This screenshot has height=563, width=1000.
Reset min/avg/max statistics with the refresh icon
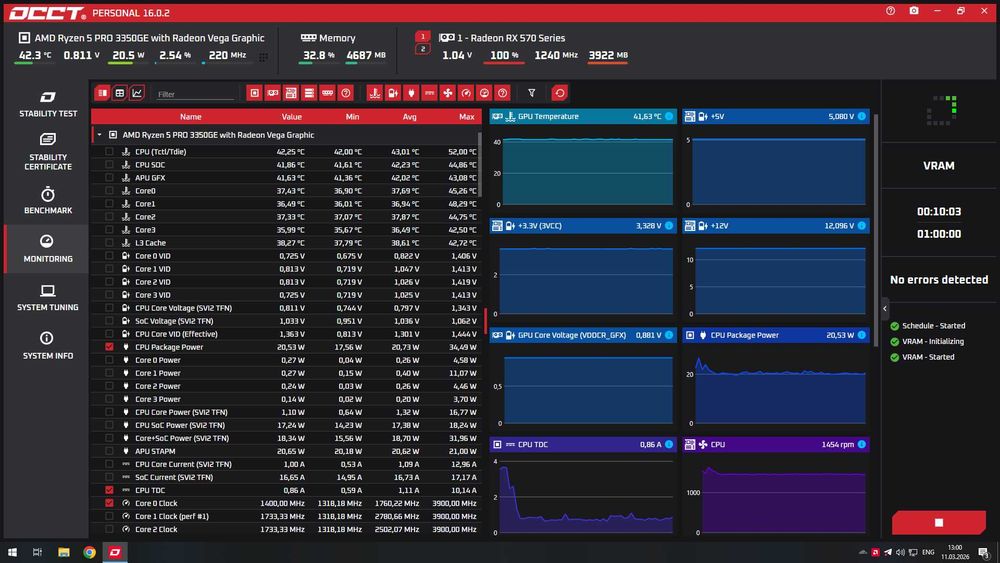pyautogui.click(x=559, y=93)
